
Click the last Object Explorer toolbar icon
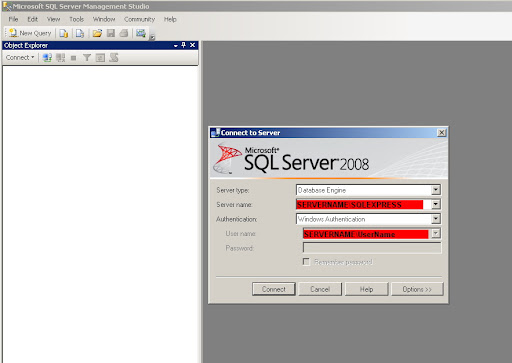(114, 58)
